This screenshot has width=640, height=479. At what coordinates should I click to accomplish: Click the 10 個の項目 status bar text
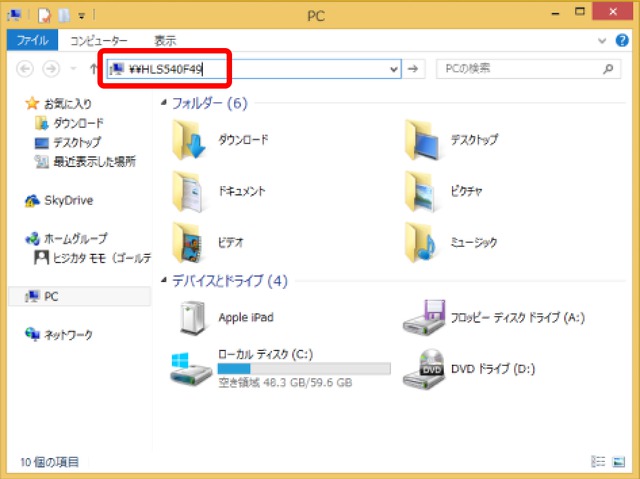click(49, 462)
